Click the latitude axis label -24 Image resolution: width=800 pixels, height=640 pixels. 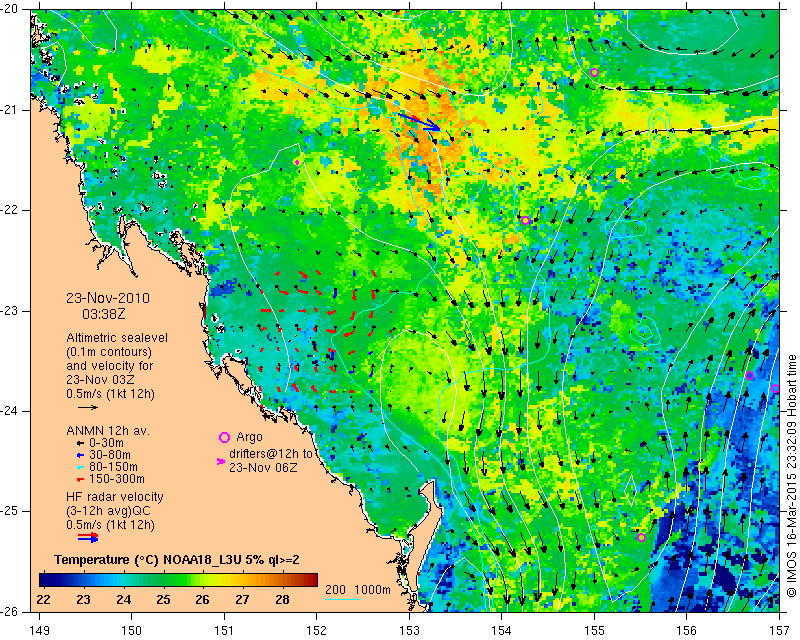11,411
